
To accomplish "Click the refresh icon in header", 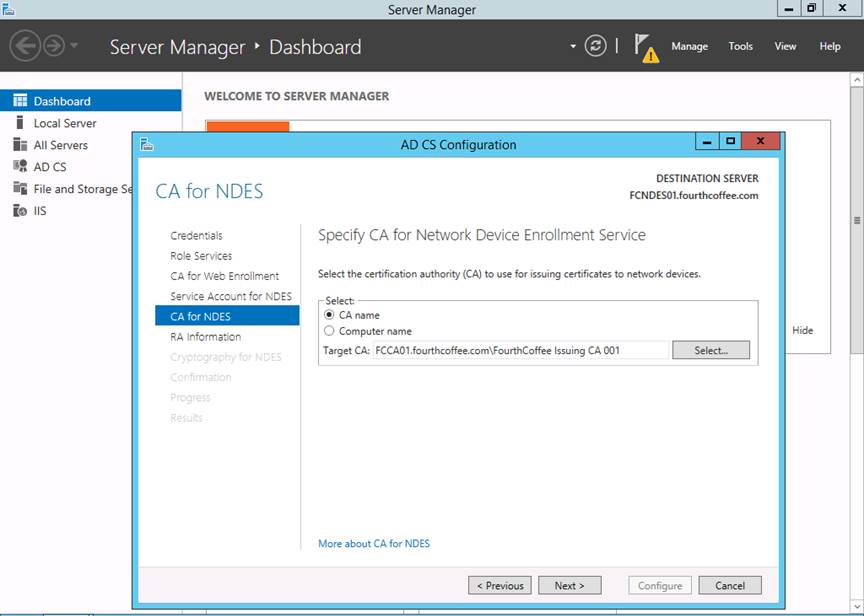I will pyautogui.click(x=596, y=46).
